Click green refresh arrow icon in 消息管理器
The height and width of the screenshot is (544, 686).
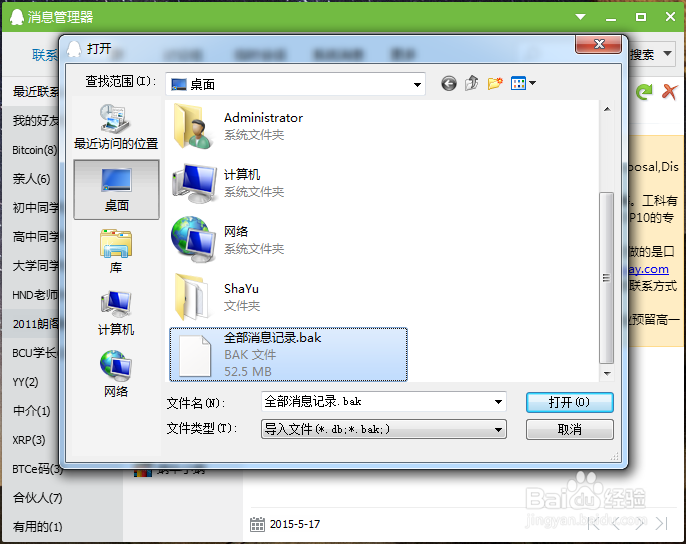click(644, 91)
